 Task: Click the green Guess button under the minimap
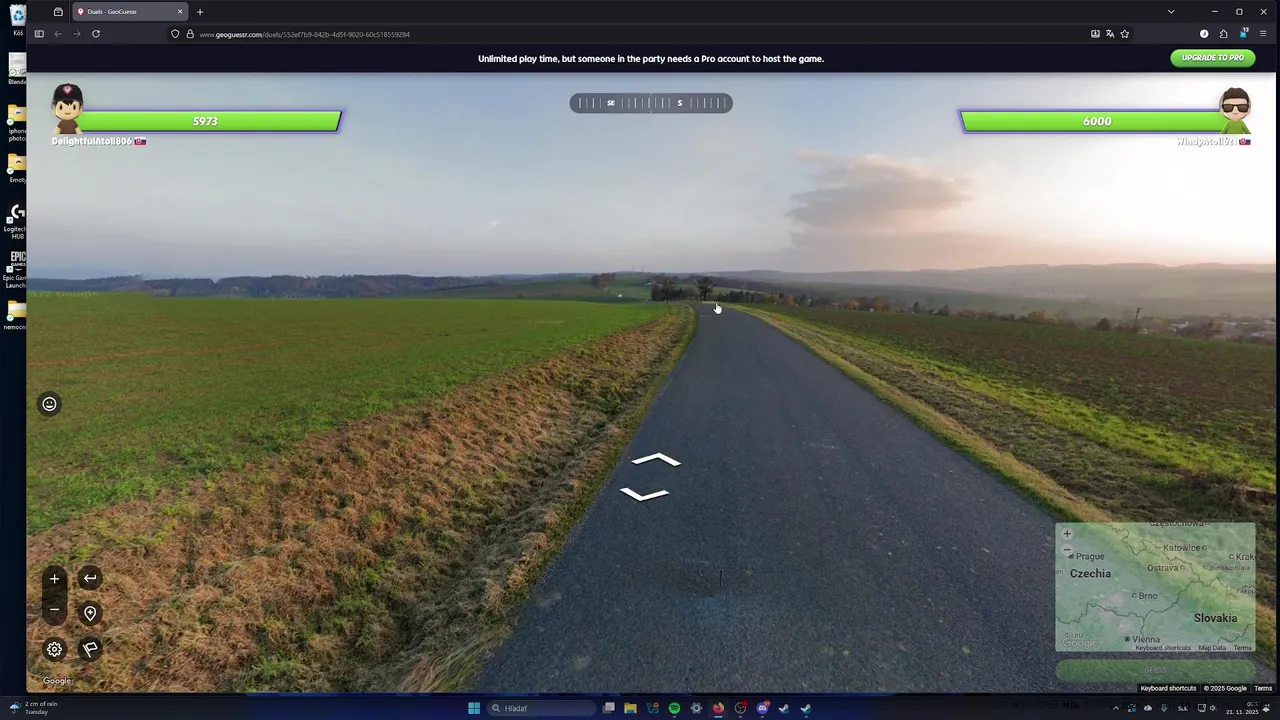[1155, 670]
